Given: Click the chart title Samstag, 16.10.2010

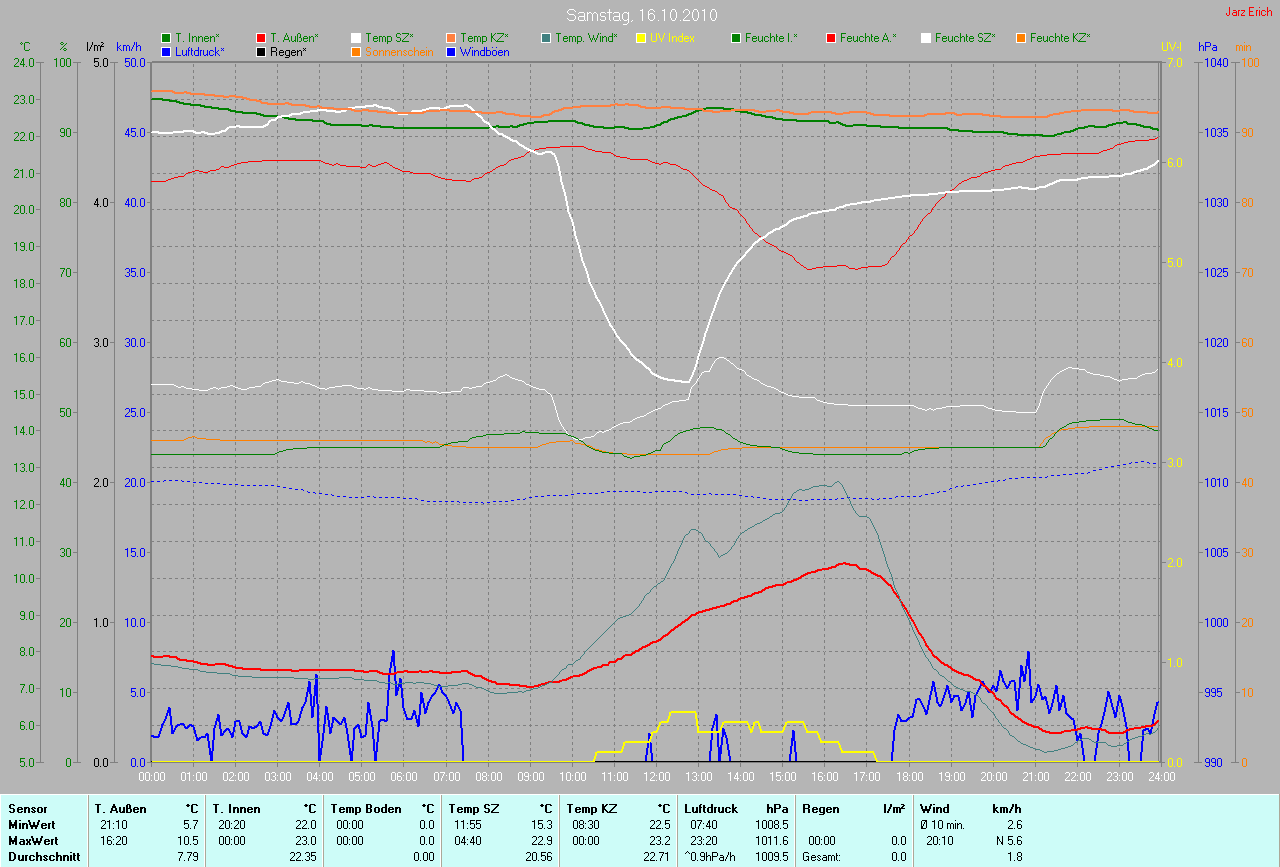Looking at the screenshot, I should coord(640,15).
